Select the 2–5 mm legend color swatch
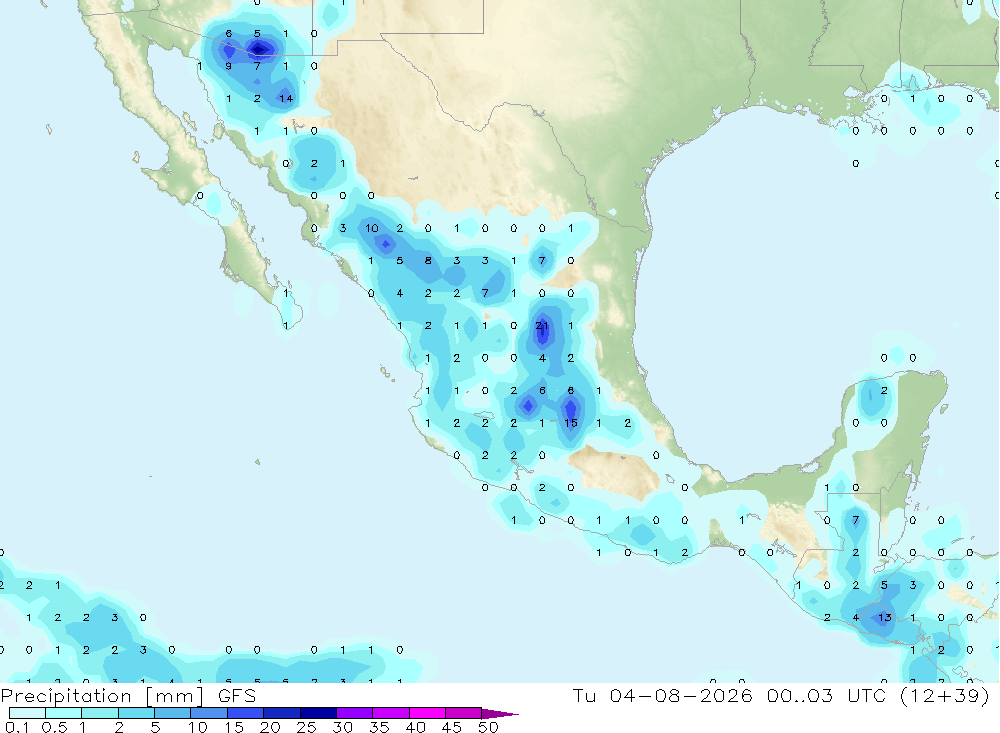This screenshot has height=733, width=1000. pos(136,713)
